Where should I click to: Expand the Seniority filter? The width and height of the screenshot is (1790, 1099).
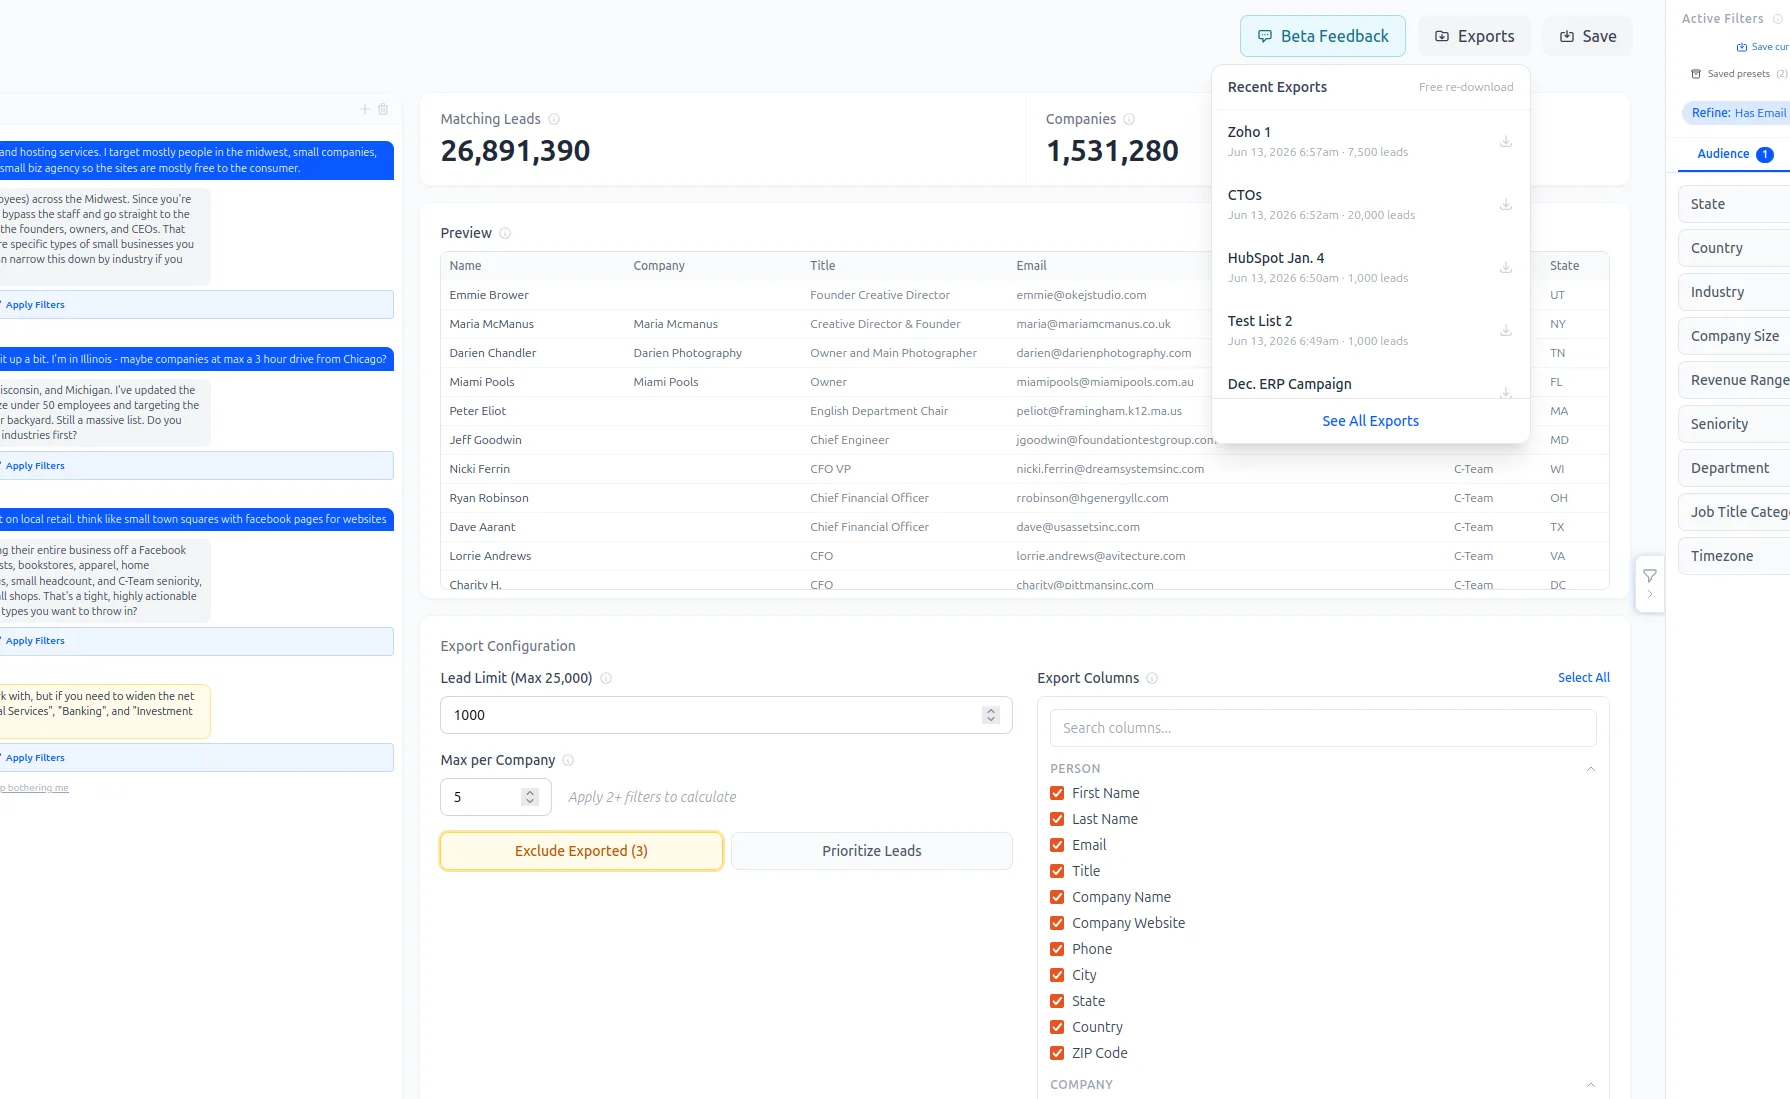click(x=1734, y=424)
